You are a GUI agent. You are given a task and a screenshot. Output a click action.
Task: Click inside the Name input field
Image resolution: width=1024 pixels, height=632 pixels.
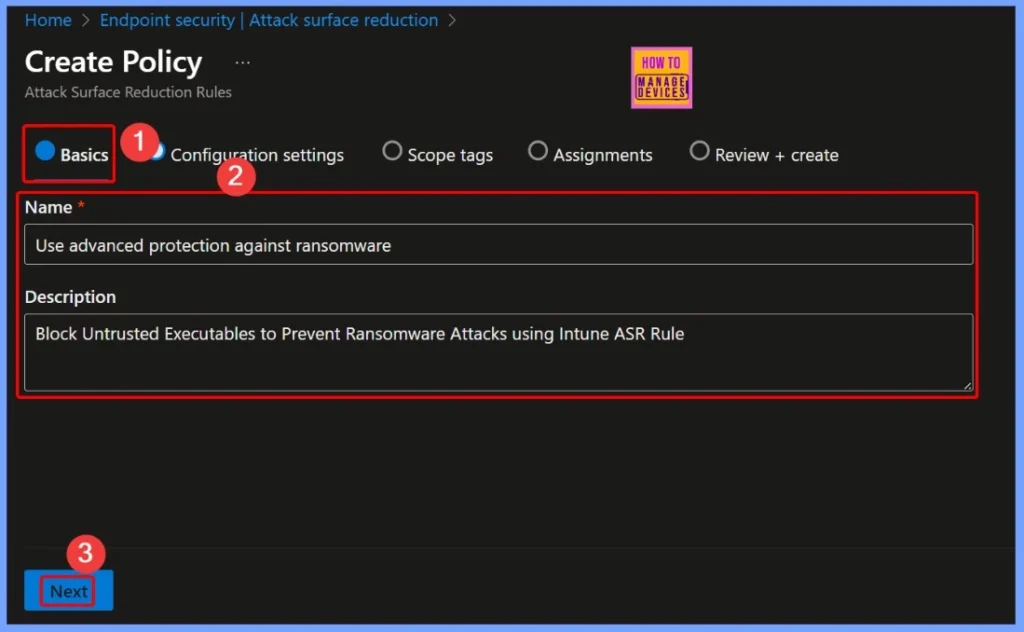500,244
